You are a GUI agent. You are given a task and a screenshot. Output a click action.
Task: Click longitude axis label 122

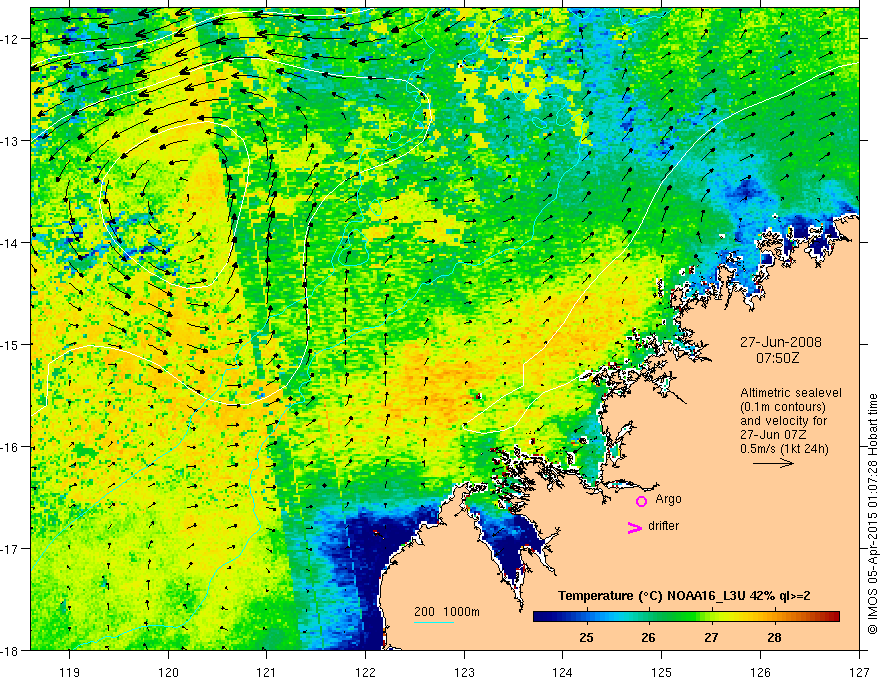(x=365, y=672)
